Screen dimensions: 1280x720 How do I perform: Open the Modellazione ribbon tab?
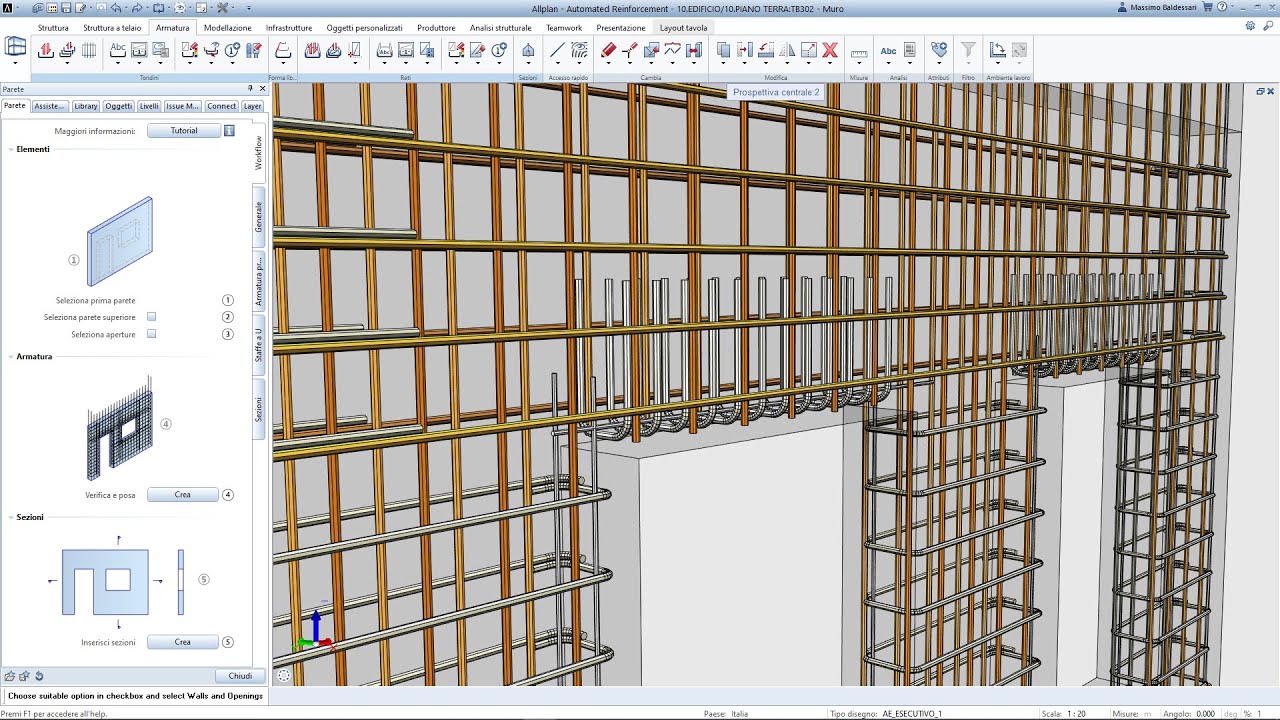(228, 28)
